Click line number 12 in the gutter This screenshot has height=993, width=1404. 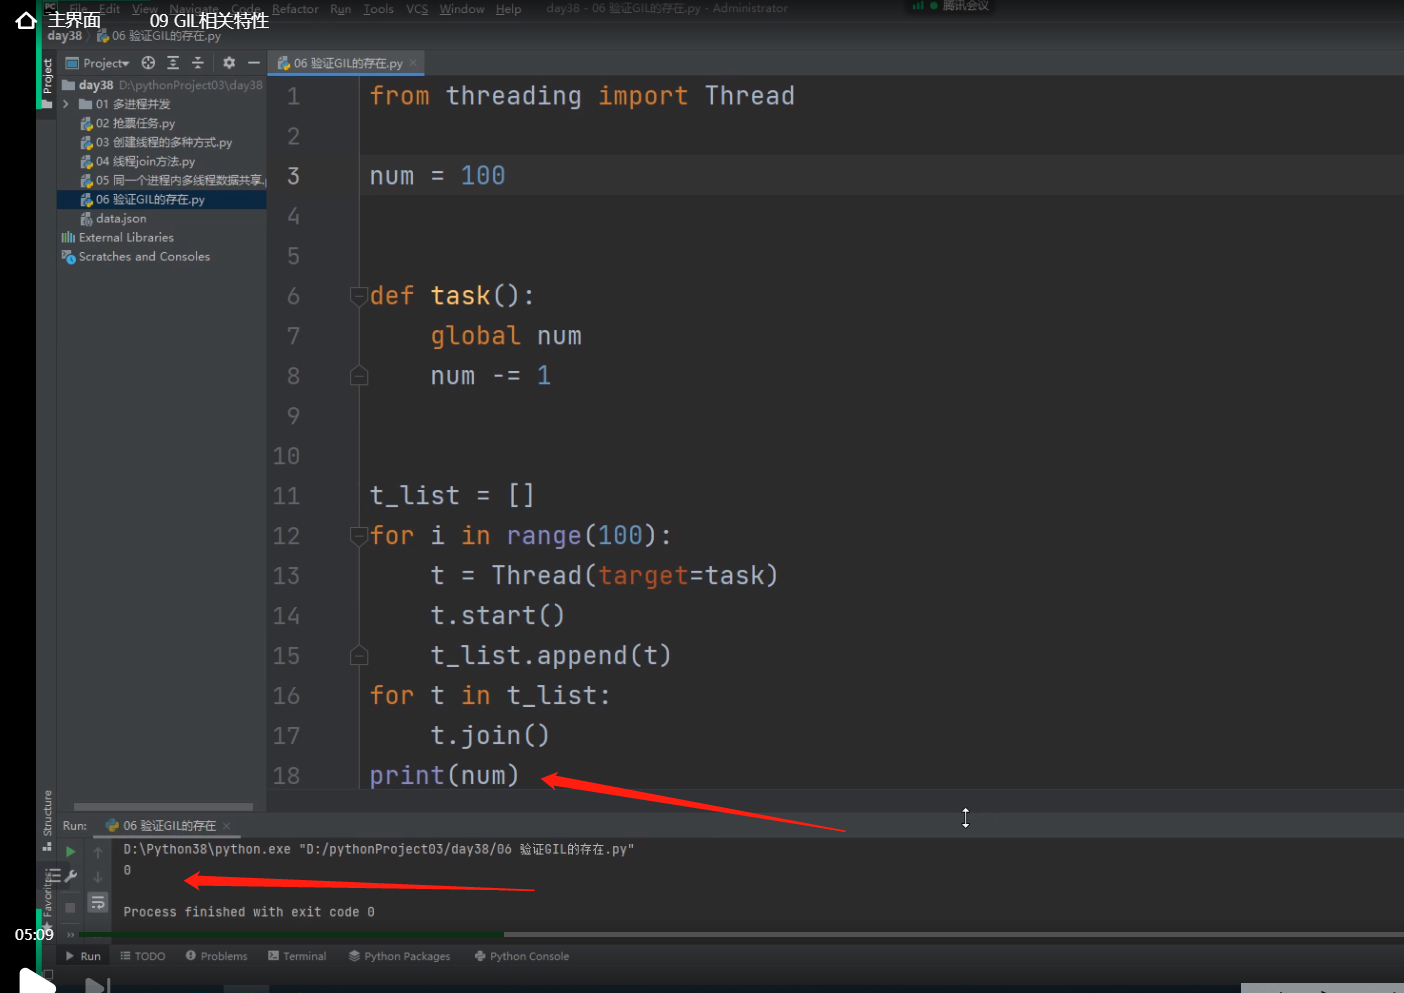(286, 536)
